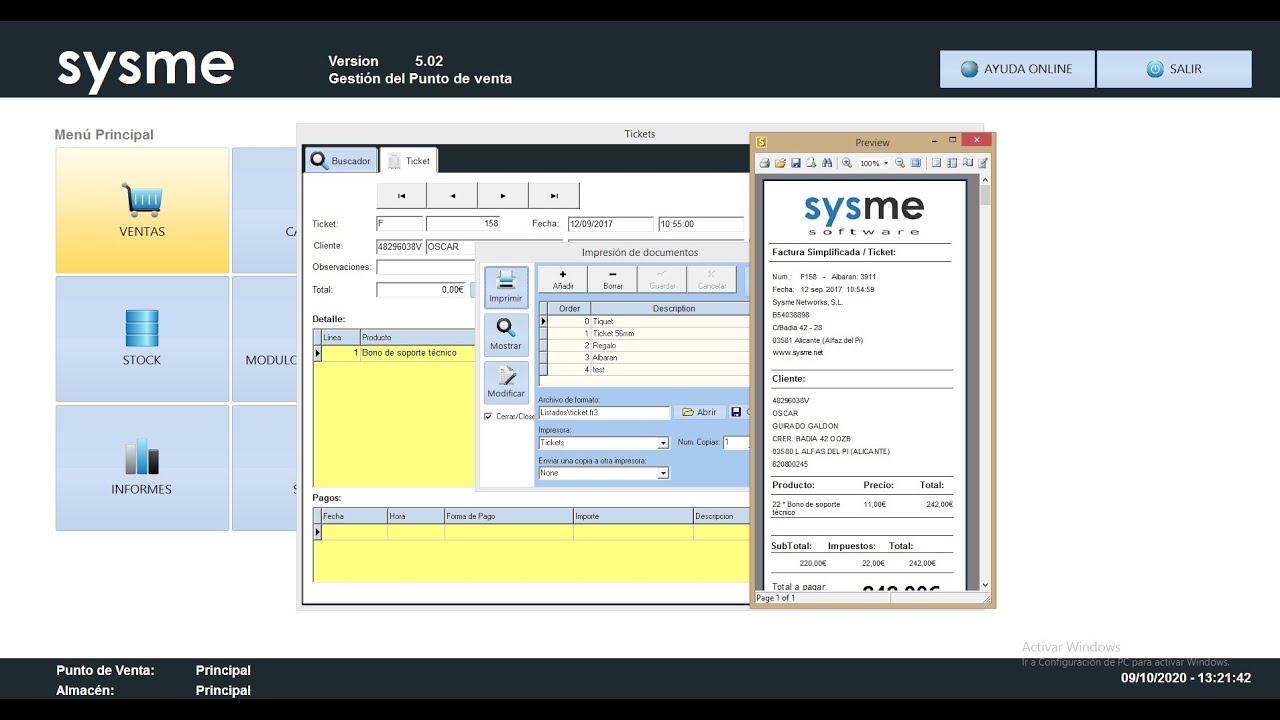The image size is (1280, 720).
Task: Click the Modificar document button
Action: pyautogui.click(x=506, y=382)
